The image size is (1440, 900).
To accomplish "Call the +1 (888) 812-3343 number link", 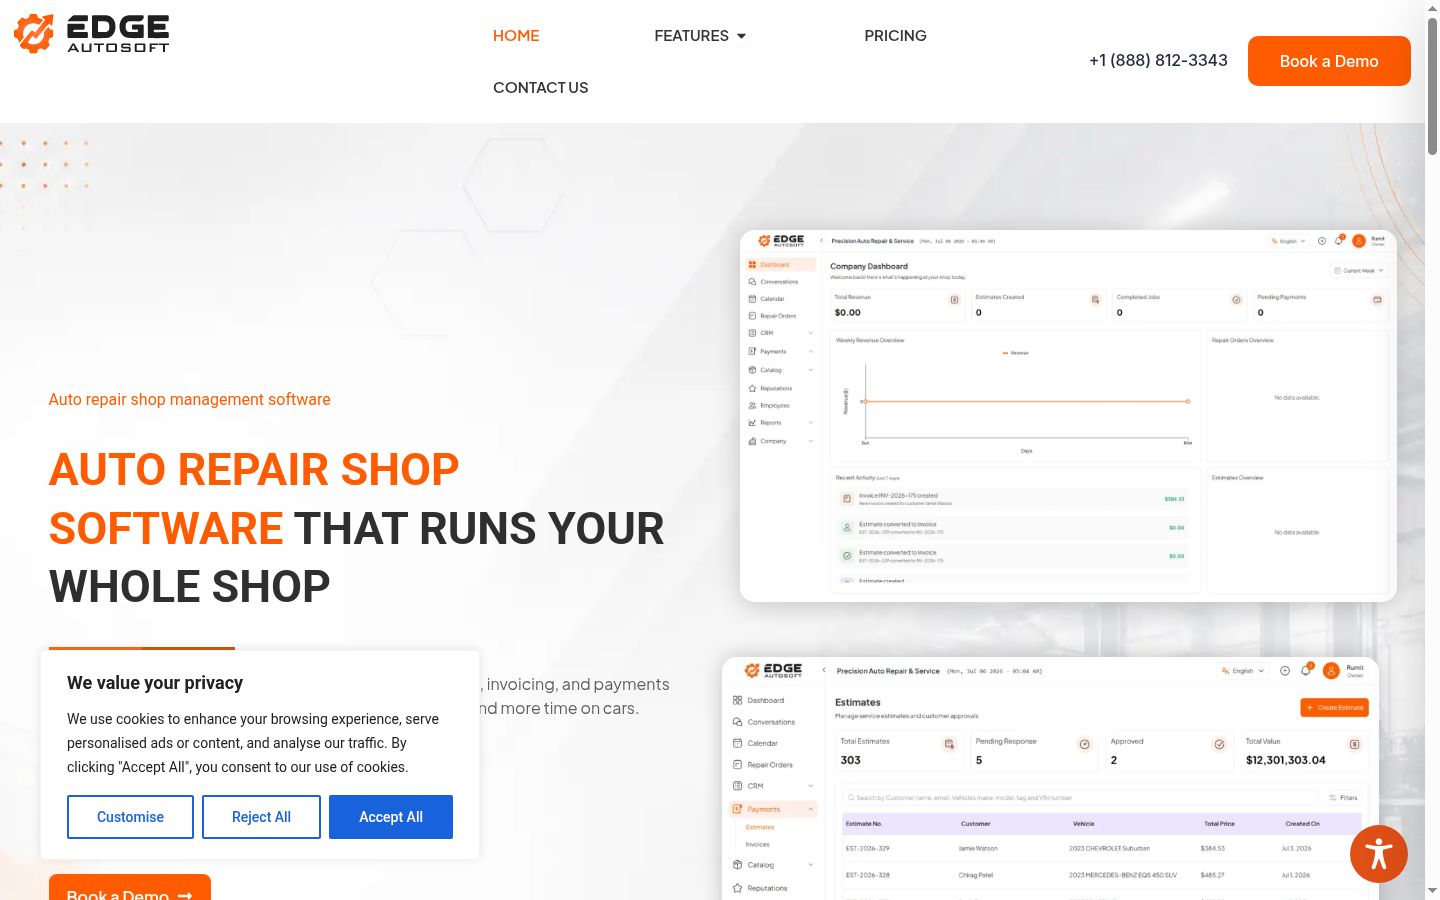I will click(1158, 61).
